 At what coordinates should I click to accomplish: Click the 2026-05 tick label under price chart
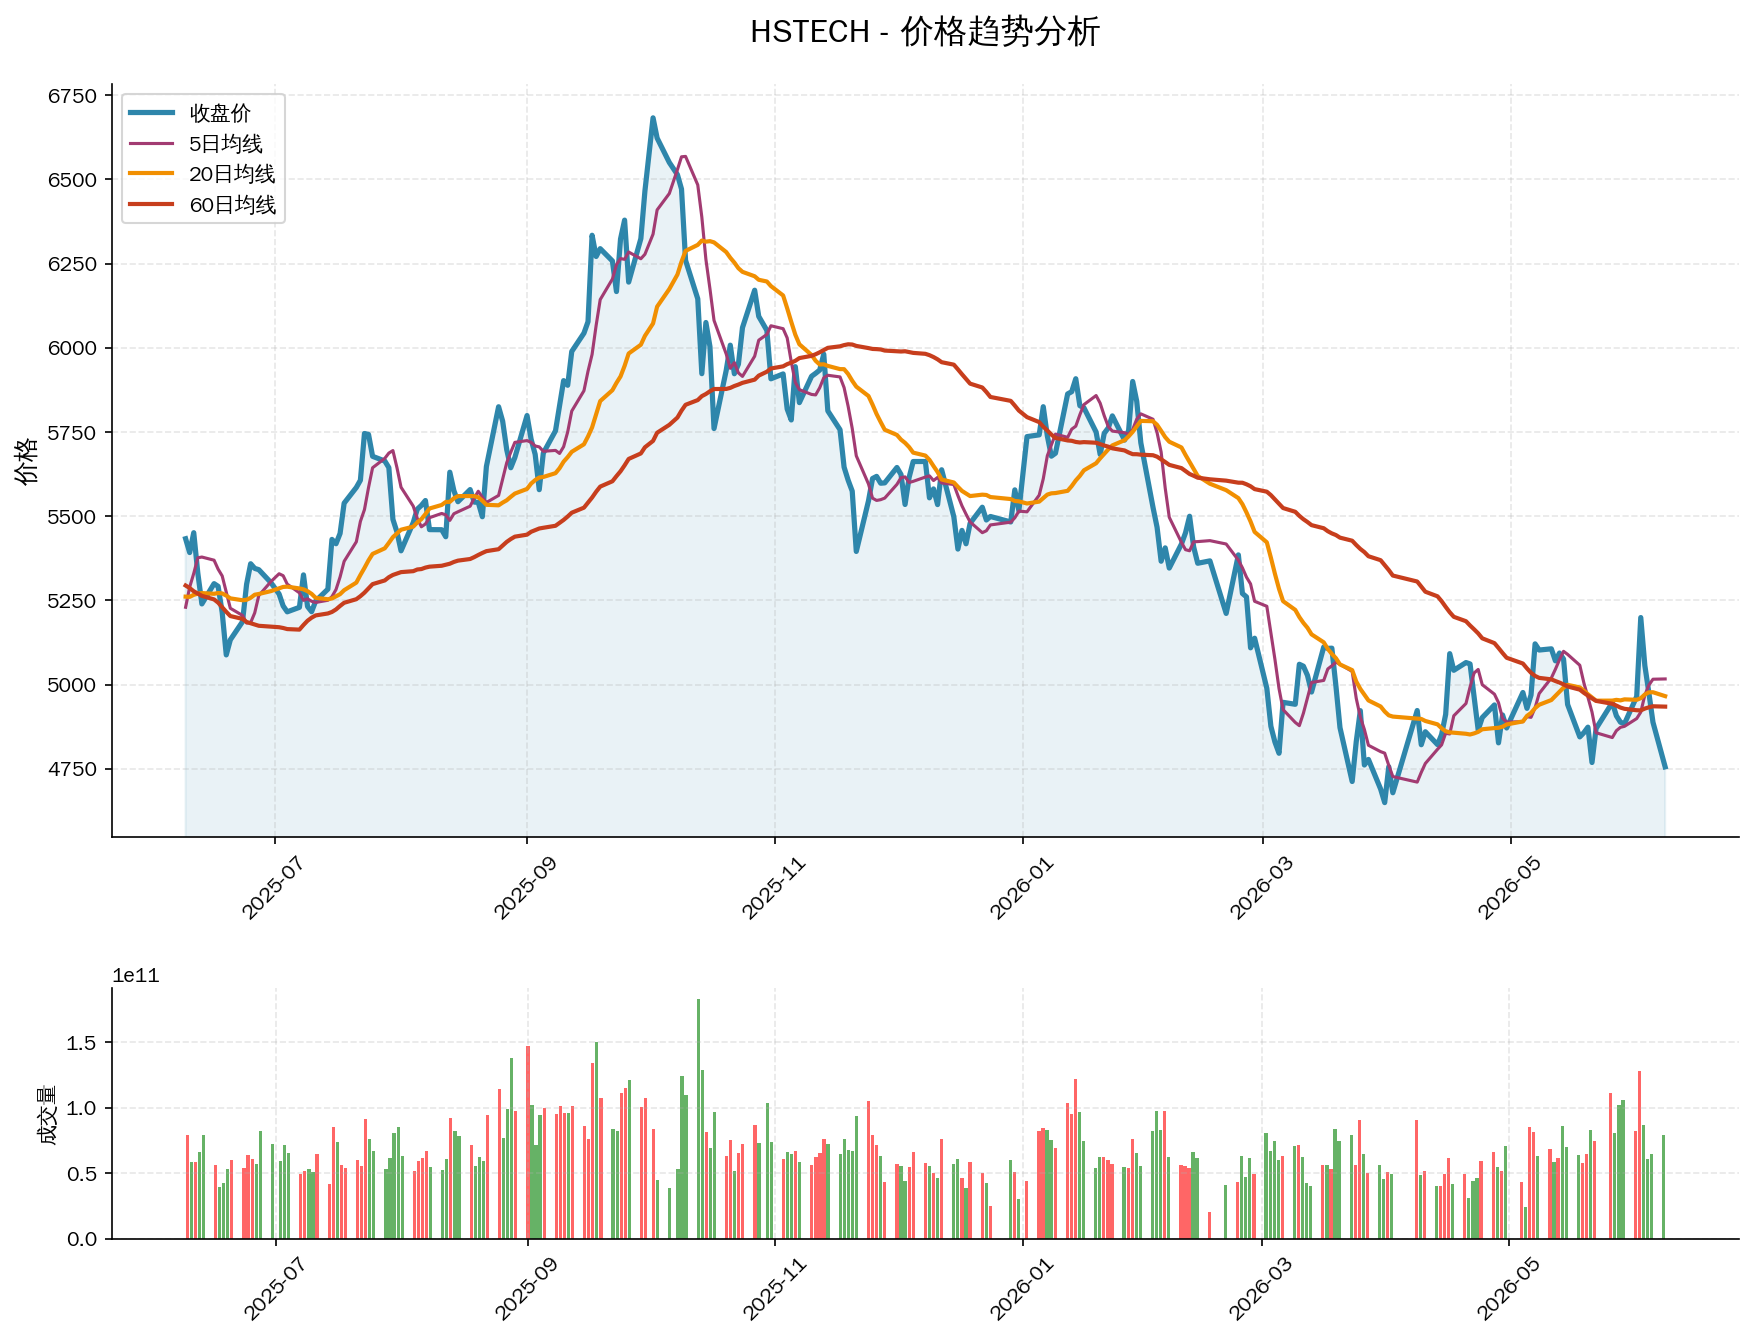point(1507,888)
